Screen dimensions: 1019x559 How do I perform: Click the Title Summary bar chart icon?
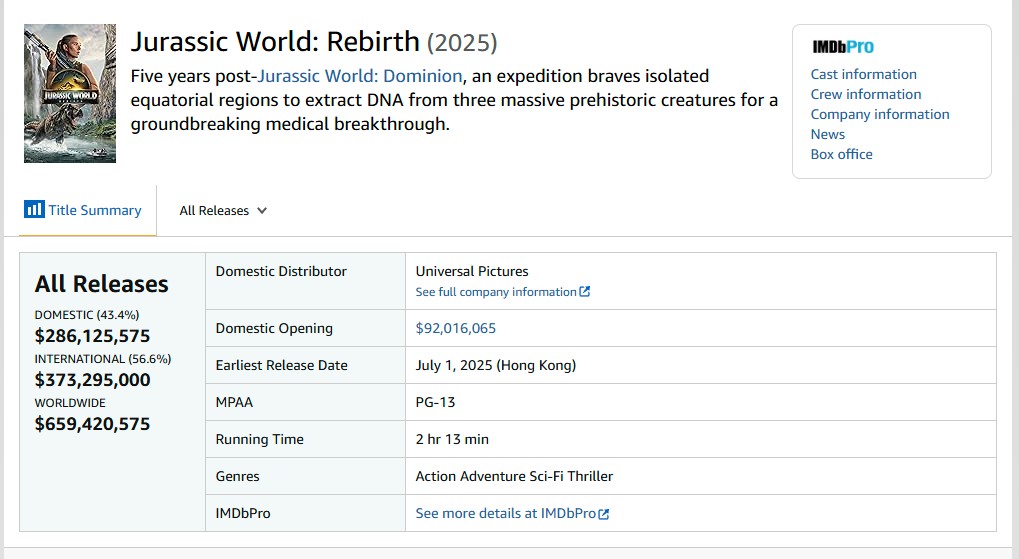(x=34, y=209)
